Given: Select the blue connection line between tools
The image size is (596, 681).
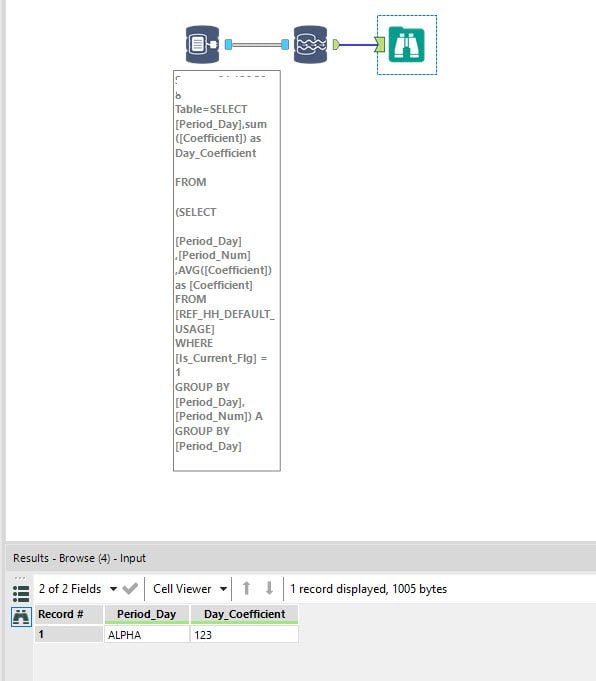Looking at the screenshot, I should (357, 44).
